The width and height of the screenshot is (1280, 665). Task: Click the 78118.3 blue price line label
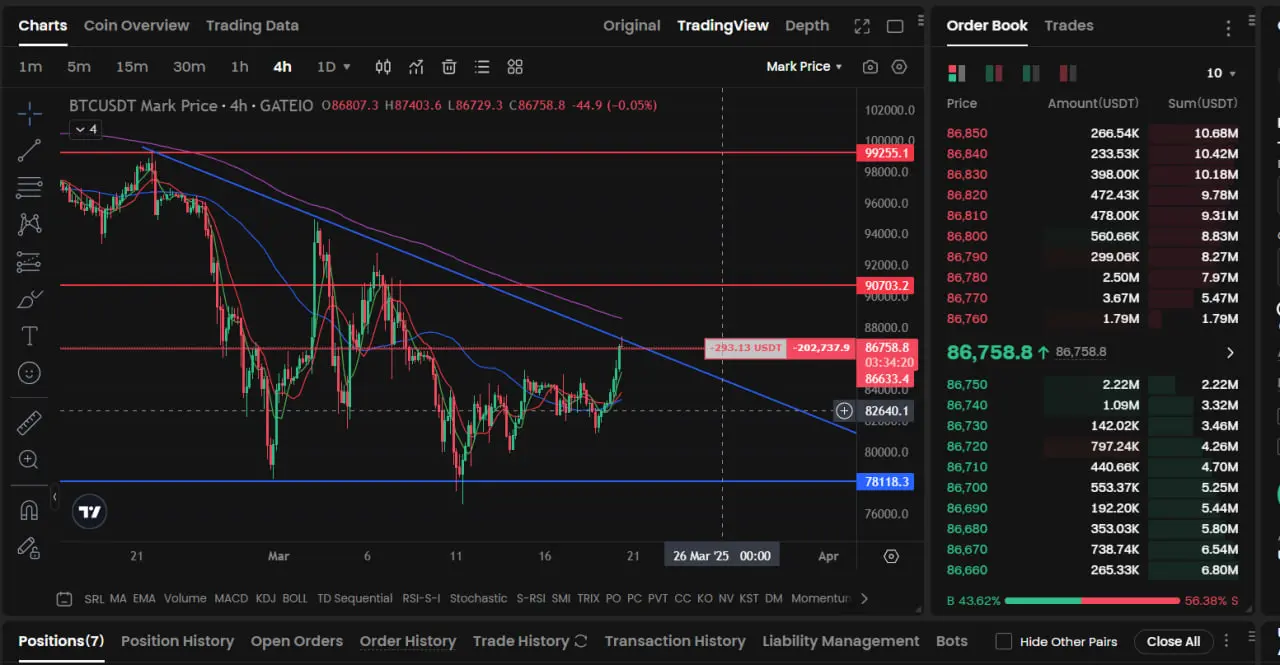[x=887, y=482]
